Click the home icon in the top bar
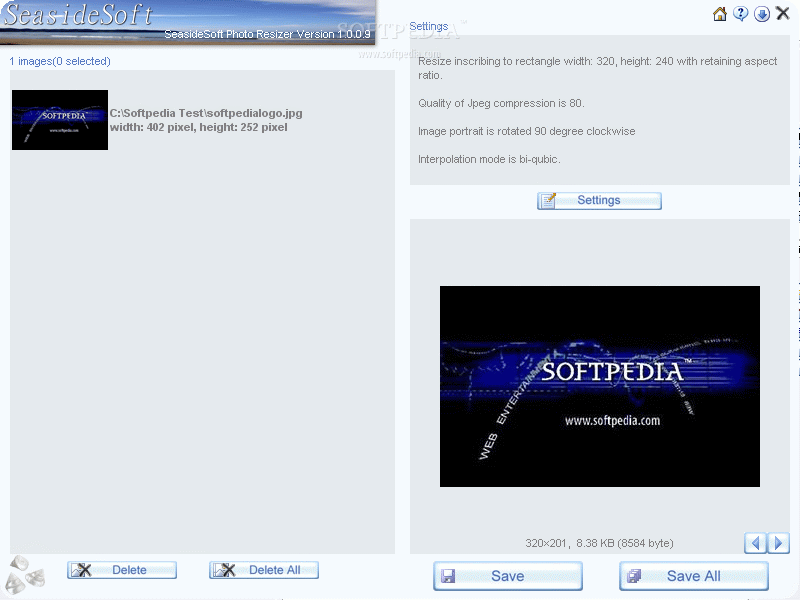The height and width of the screenshot is (600, 800). pos(720,14)
